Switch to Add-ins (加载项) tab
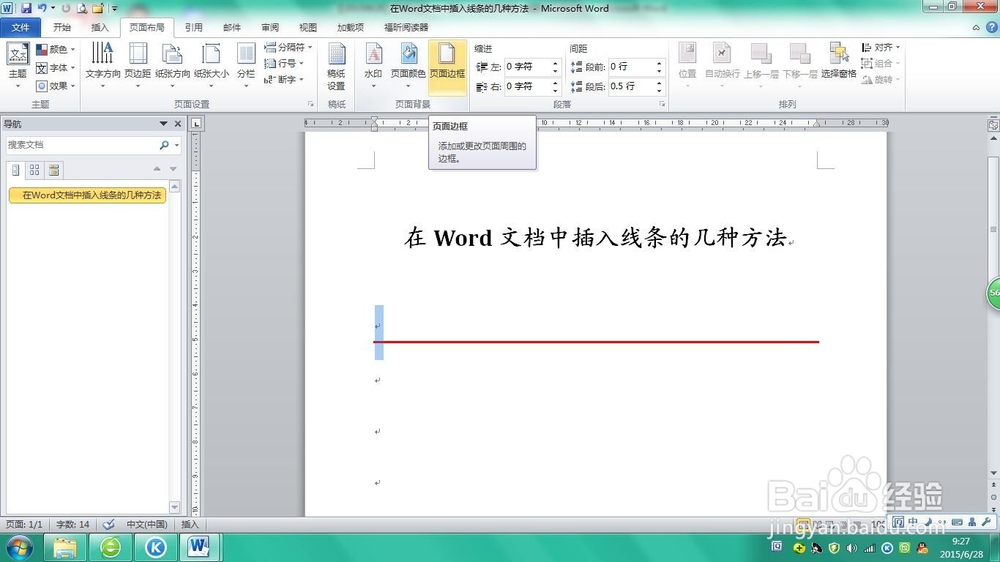The width and height of the screenshot is (1000, 562). (350, 27)
